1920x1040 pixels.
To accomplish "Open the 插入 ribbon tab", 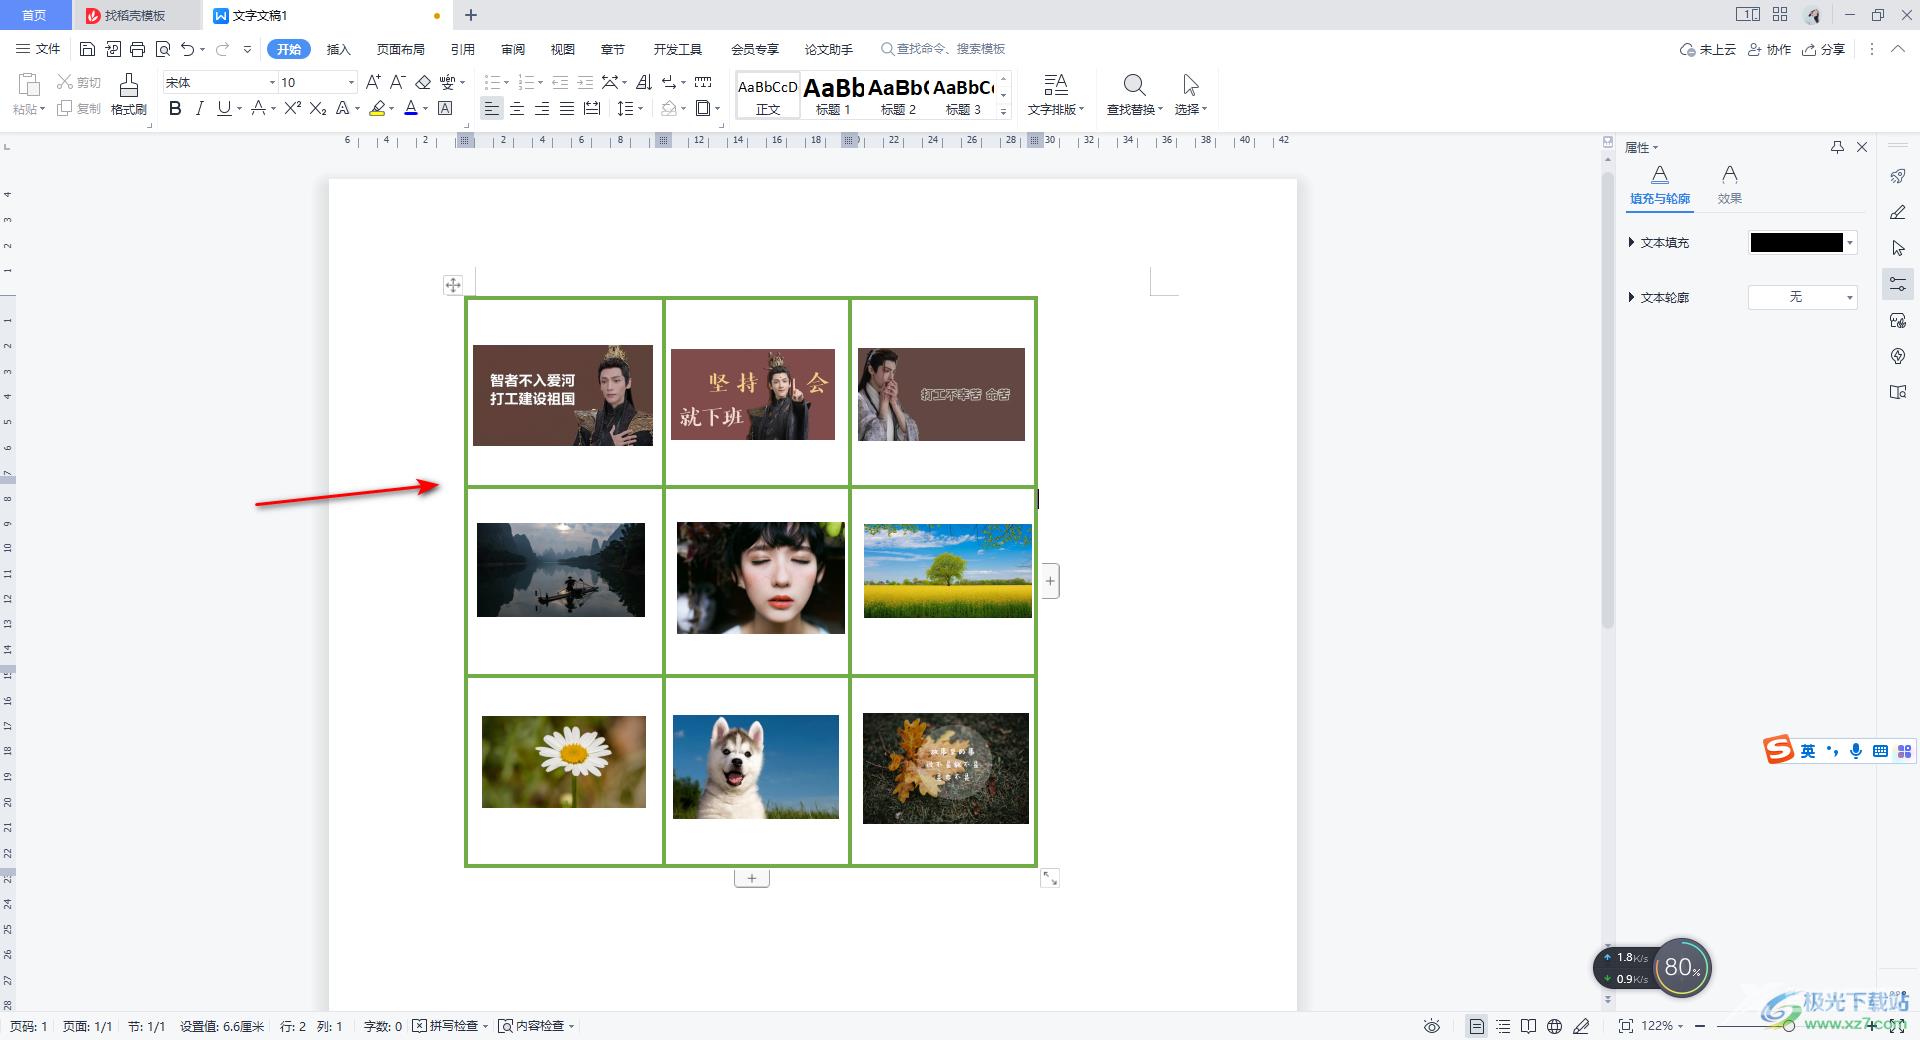I will coord(339,49).
